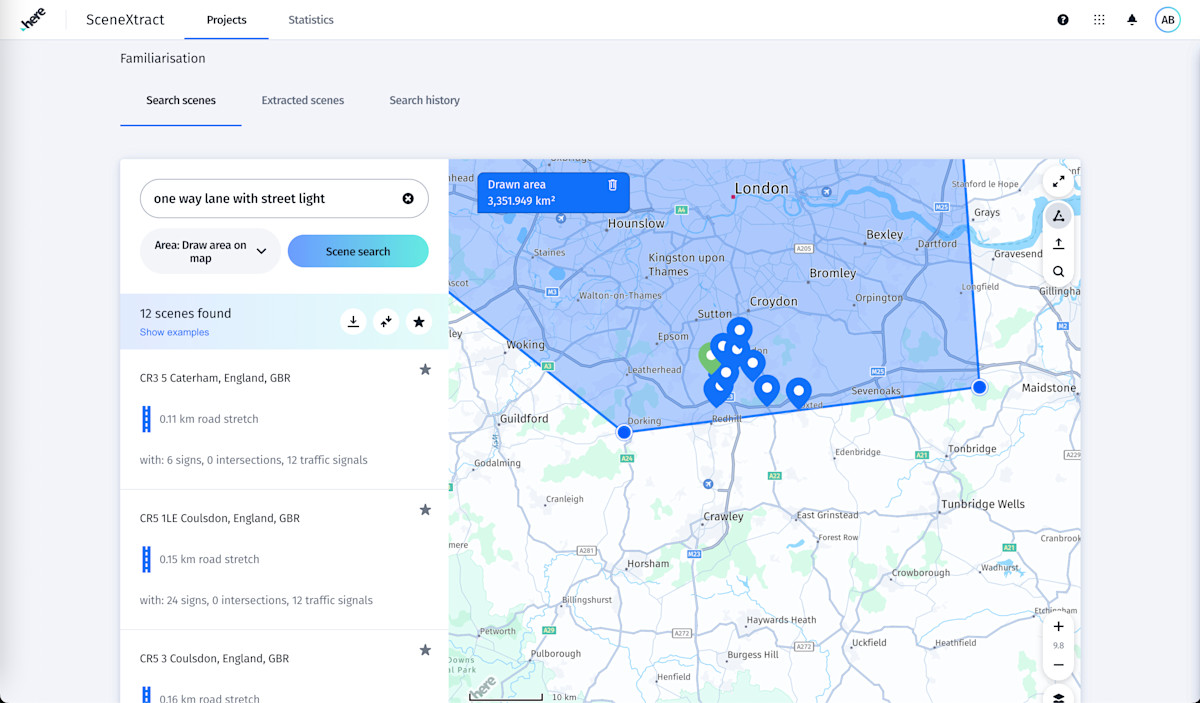Click the blue scene pin near Sevenoaks
Screen dimensions: 1200x703
(798, 393)
